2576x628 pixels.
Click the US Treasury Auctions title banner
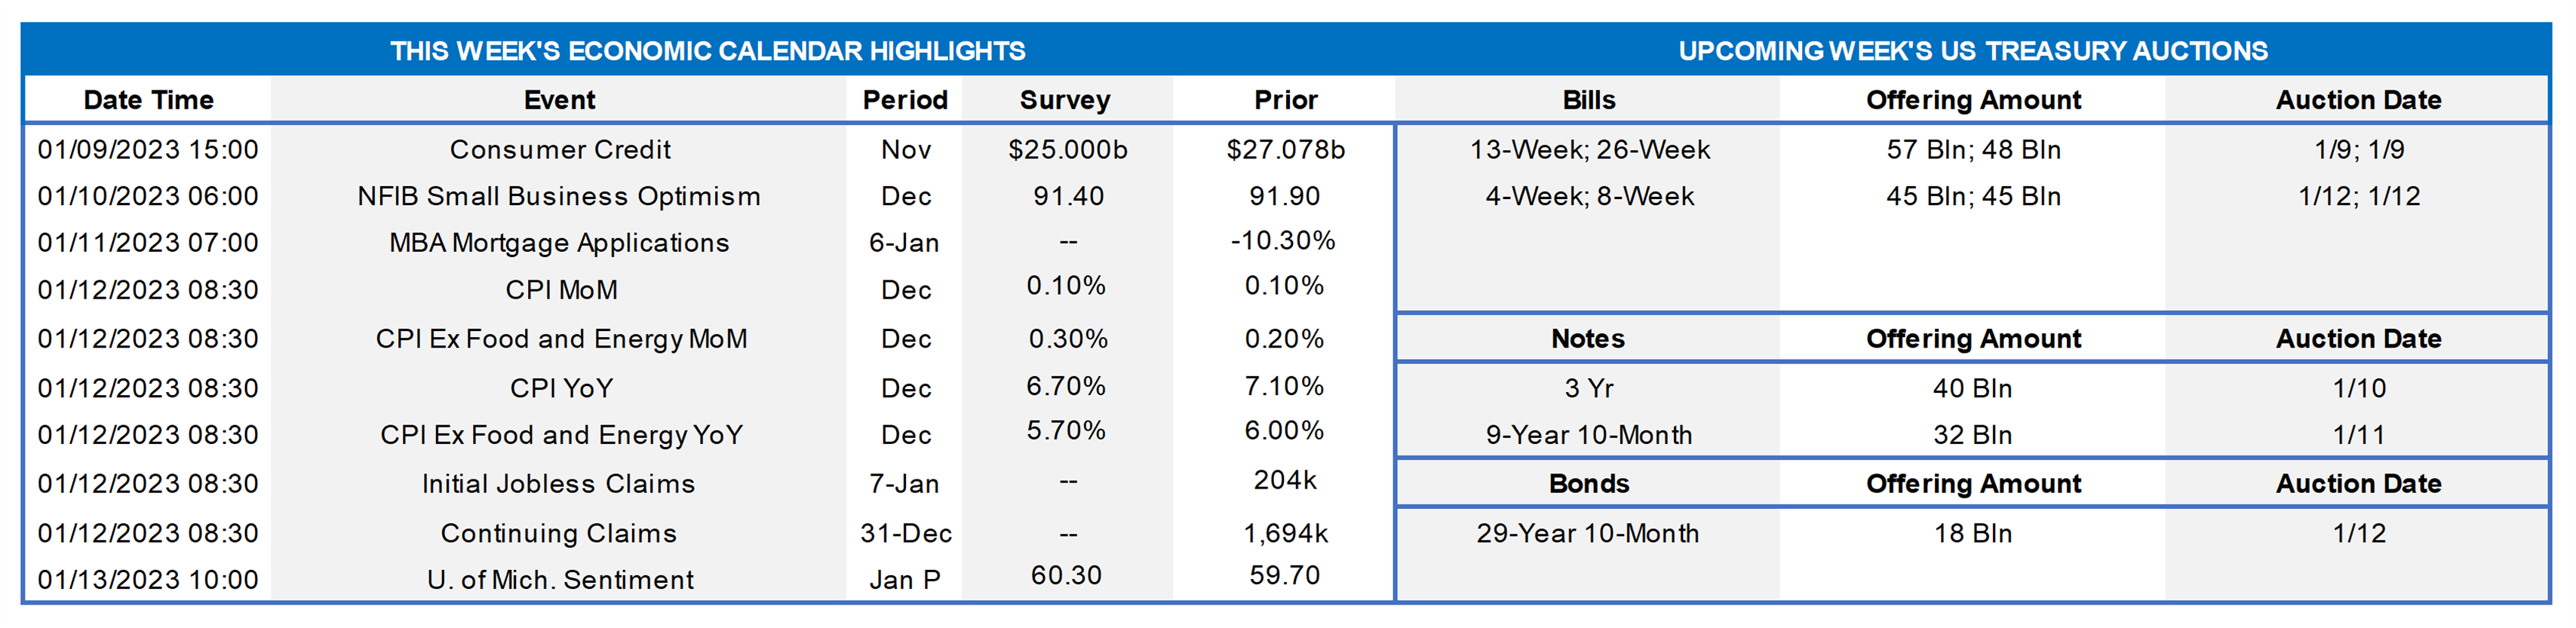1972,51
